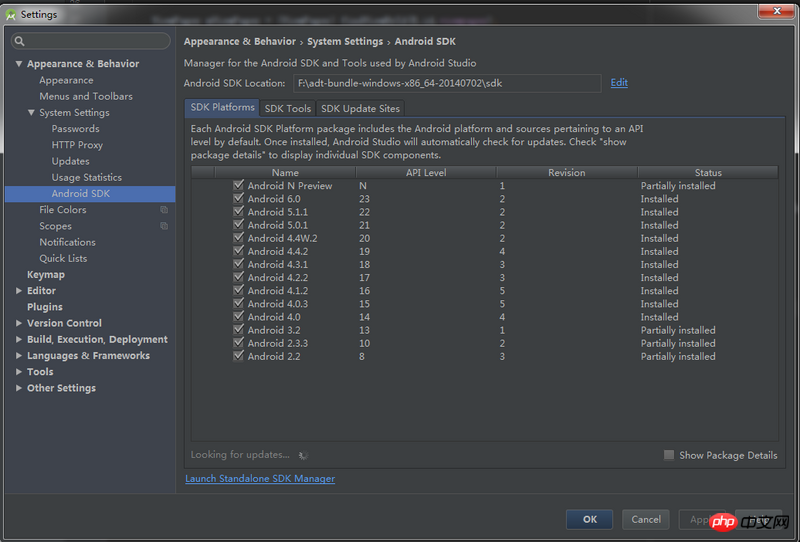
Task: Enable Show Package Details checkbox
Action: [x=669, y=455]
